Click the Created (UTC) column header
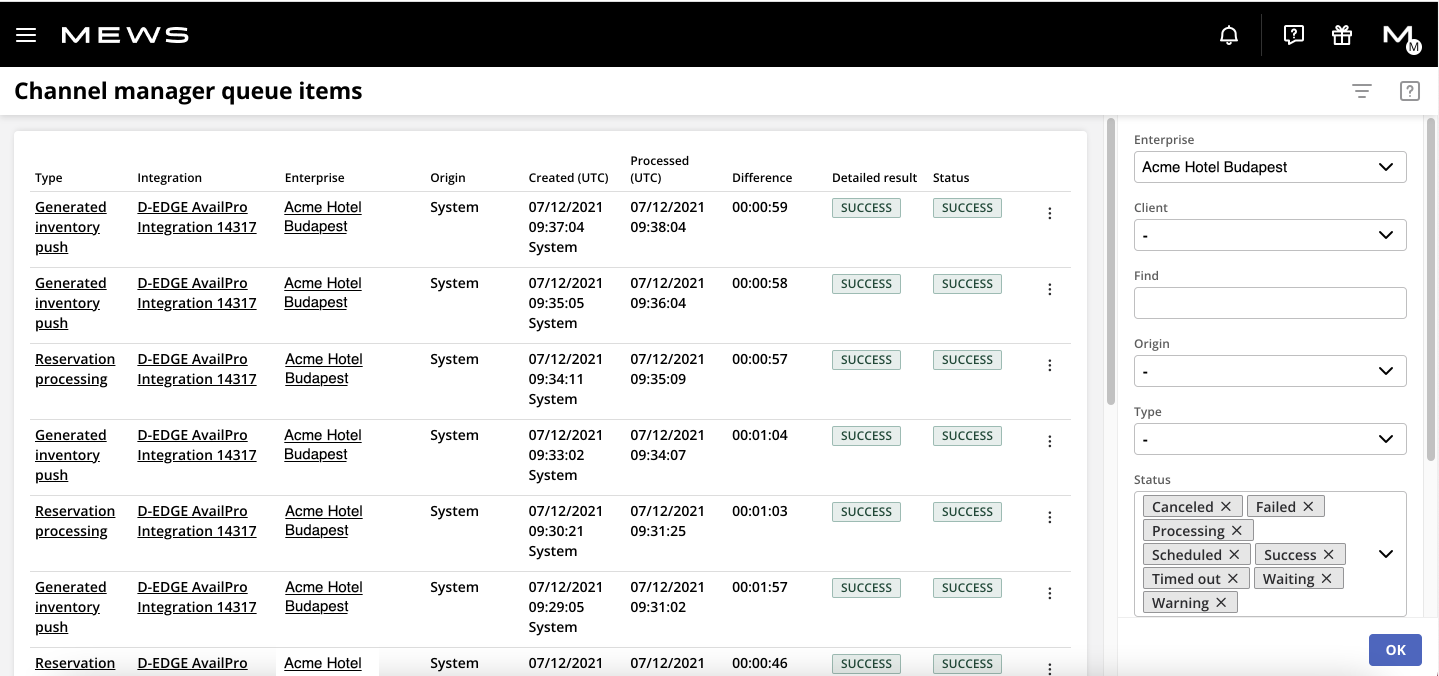The width and height of the screenshot is (1439, 676). (x=568, y=178)
